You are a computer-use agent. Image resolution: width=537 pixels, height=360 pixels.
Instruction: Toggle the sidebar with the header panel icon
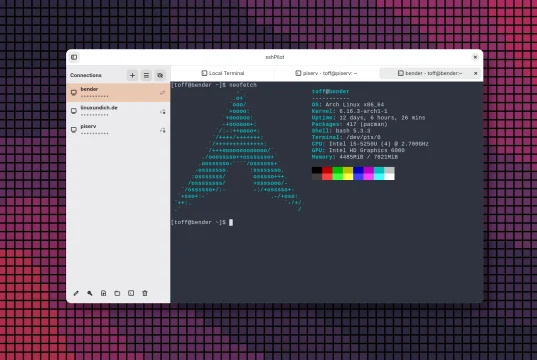point(74,57)
